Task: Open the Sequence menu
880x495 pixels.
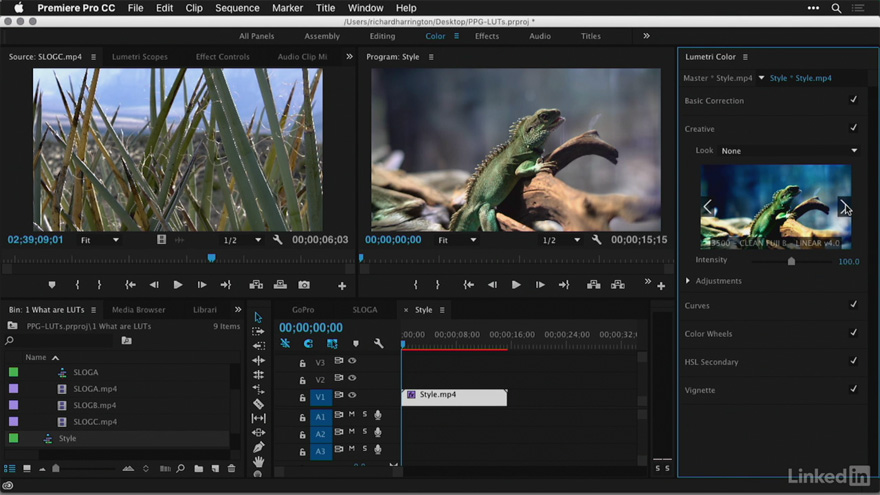Action: tap(237, 8)
